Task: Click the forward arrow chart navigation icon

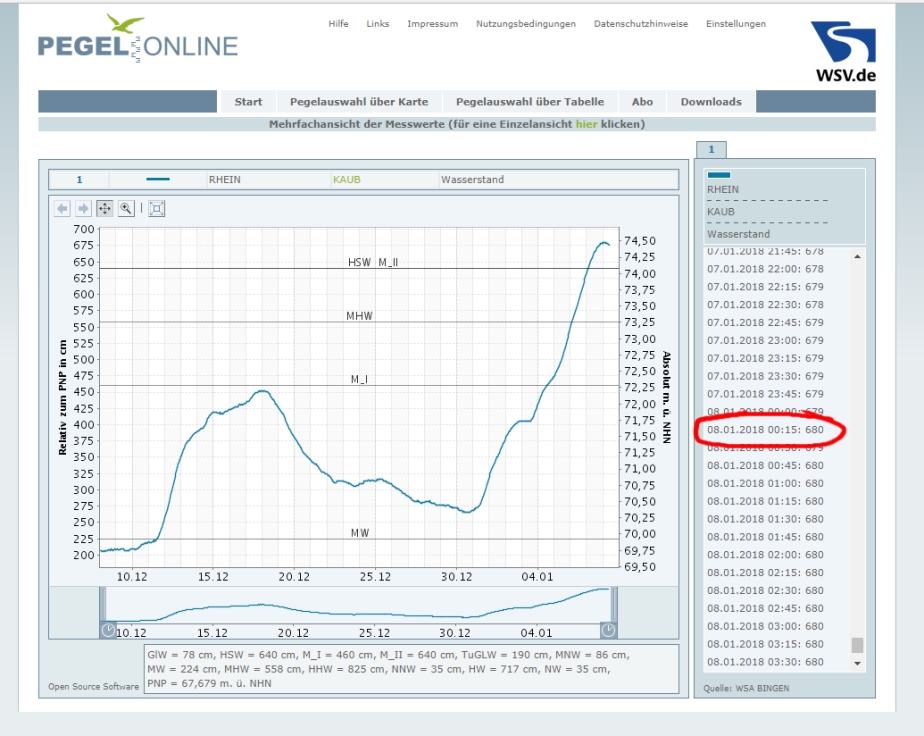Action: click(83, 209)
